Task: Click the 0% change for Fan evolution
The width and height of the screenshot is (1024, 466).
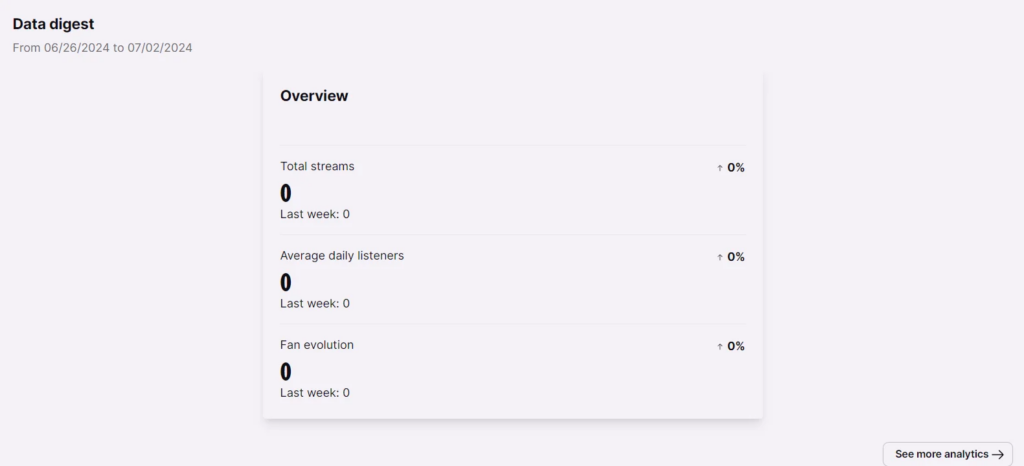Action: click(x=736, y=347)
